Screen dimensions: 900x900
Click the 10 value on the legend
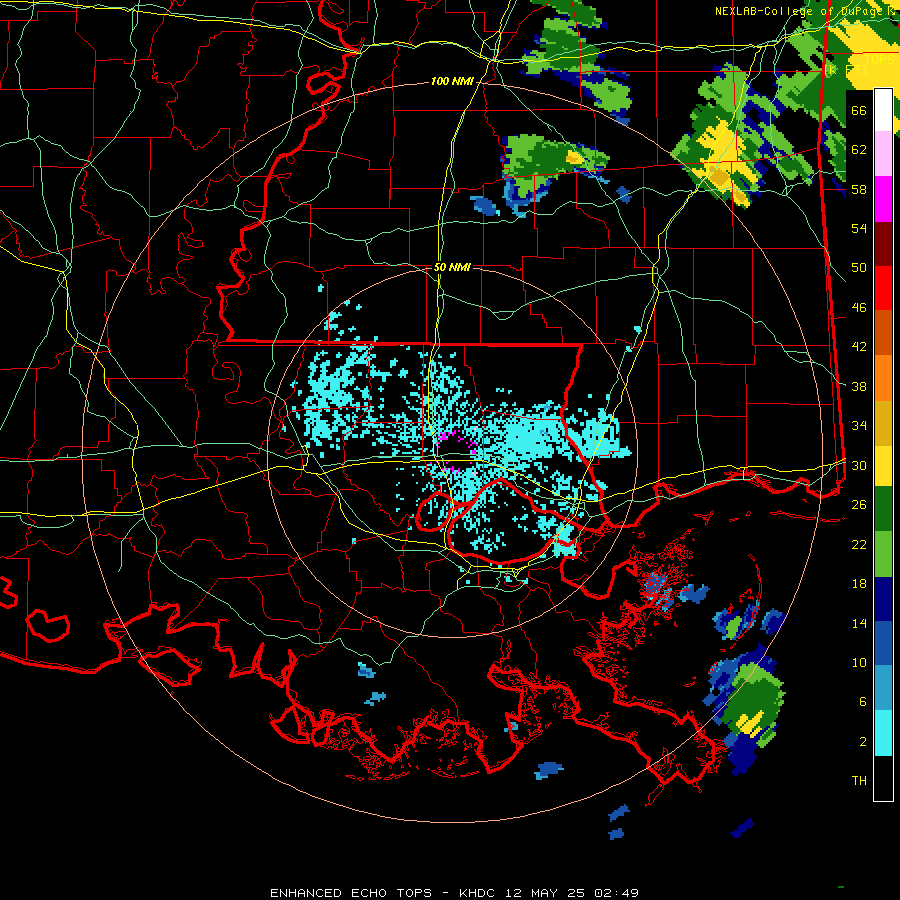(859, 662)
